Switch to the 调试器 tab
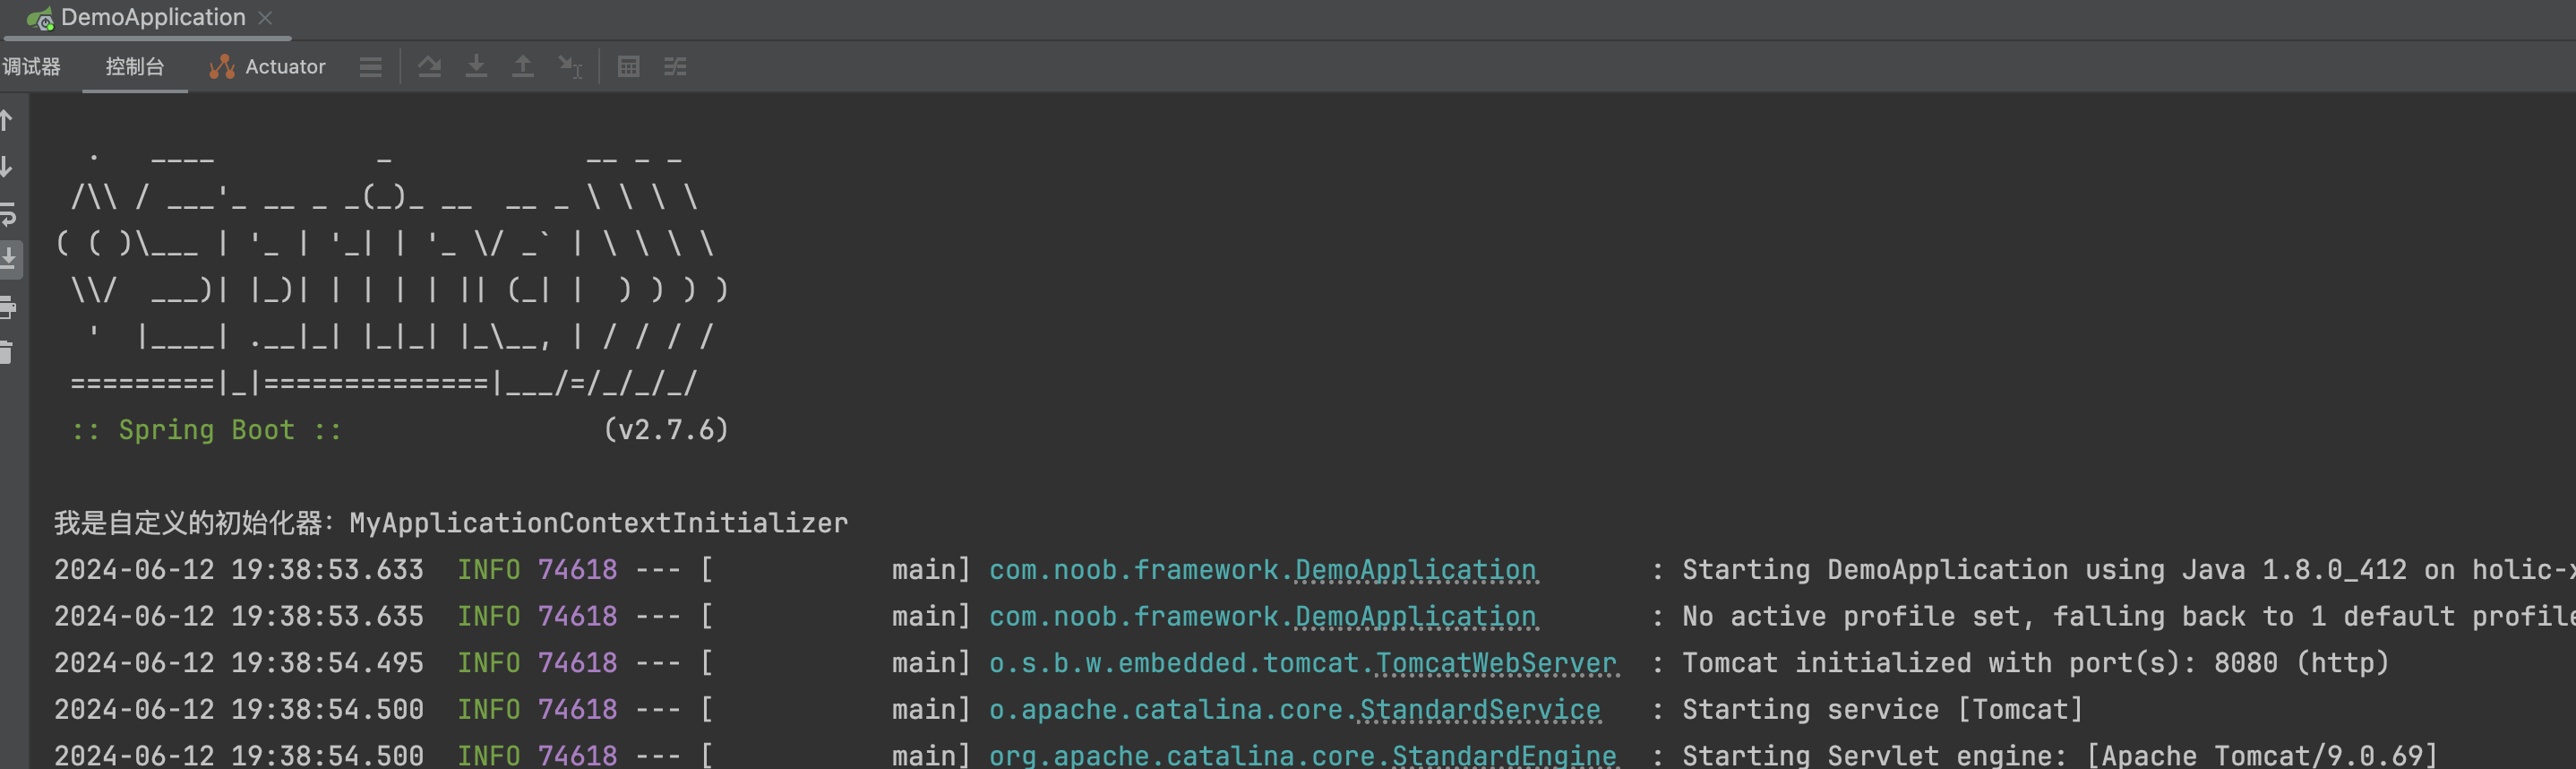The width and height of the screenshot is (2576, 769). [31, 67]
